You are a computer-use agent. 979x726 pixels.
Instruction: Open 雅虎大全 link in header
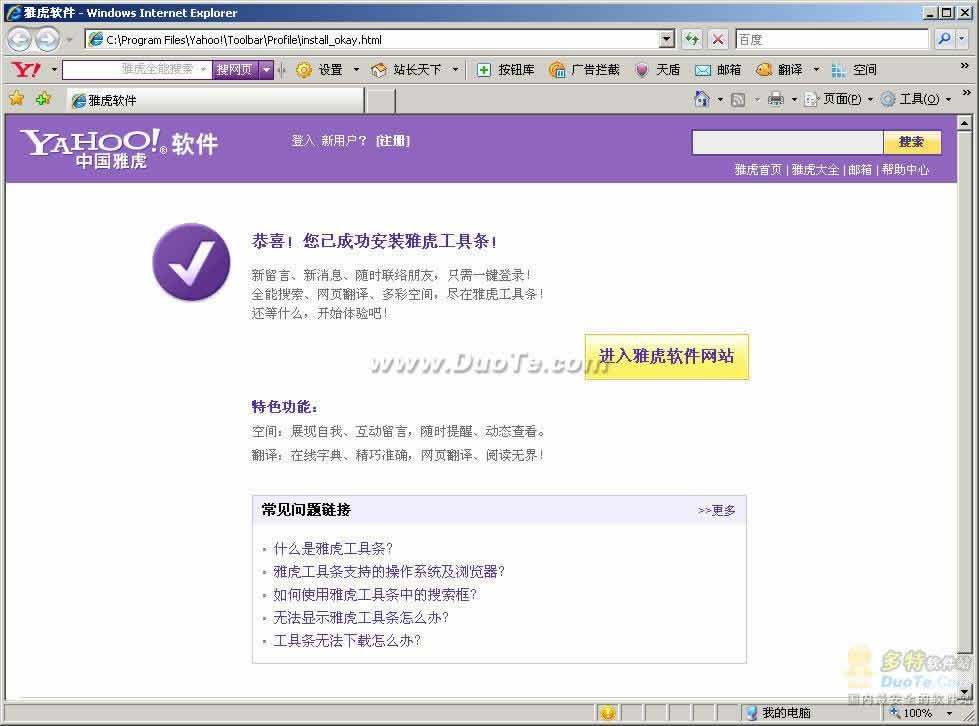pyautogui.click(x=815, y=170)
